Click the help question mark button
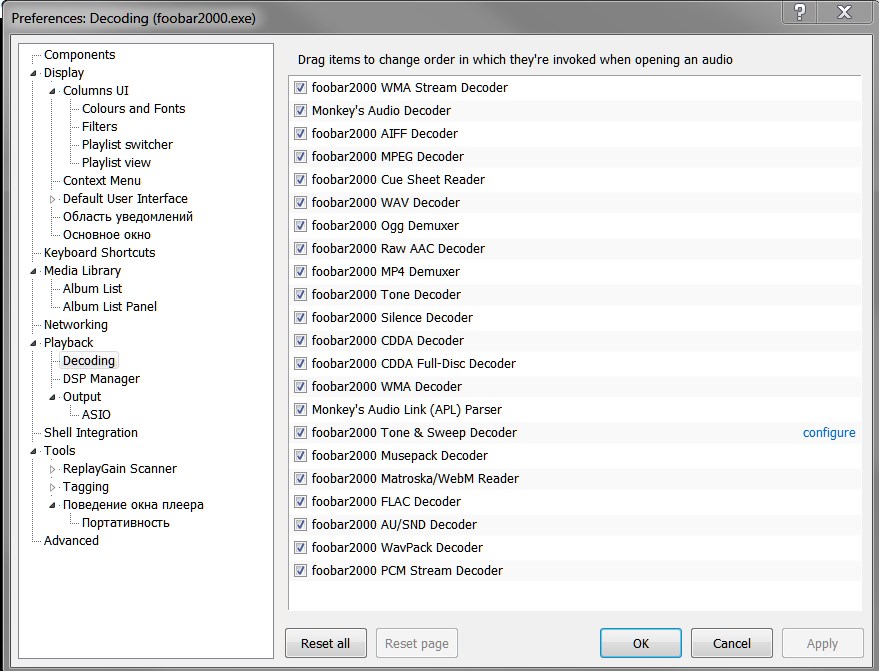This screenshot has width=879, height=671. [x=799, y=12]
